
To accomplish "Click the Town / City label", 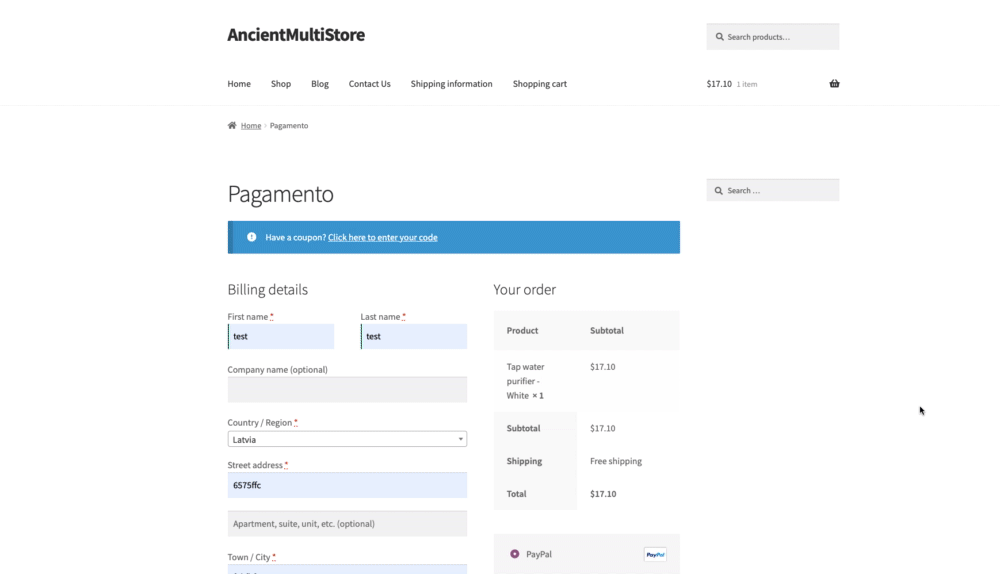I will tap(249, 557).
